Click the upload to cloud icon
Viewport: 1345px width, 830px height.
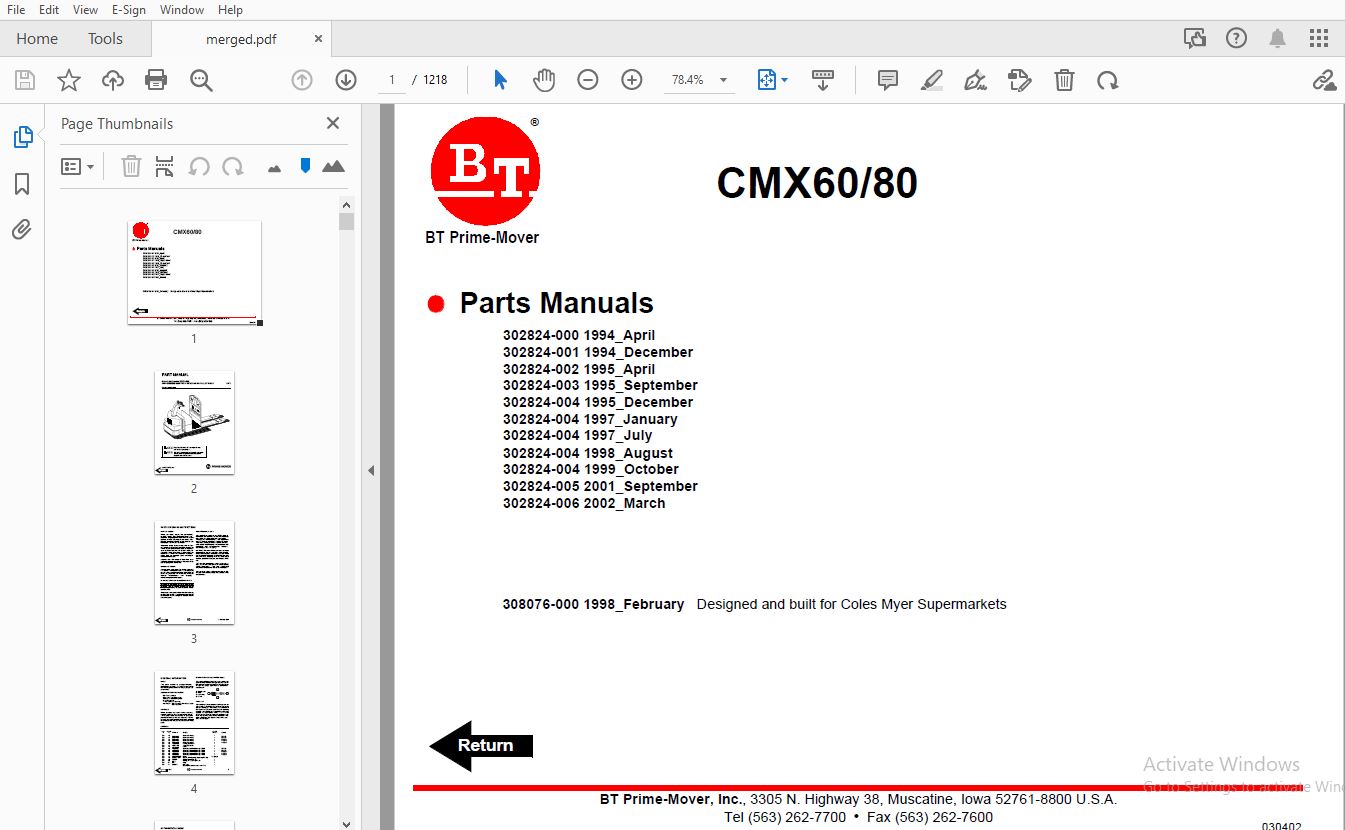point(113,80)
